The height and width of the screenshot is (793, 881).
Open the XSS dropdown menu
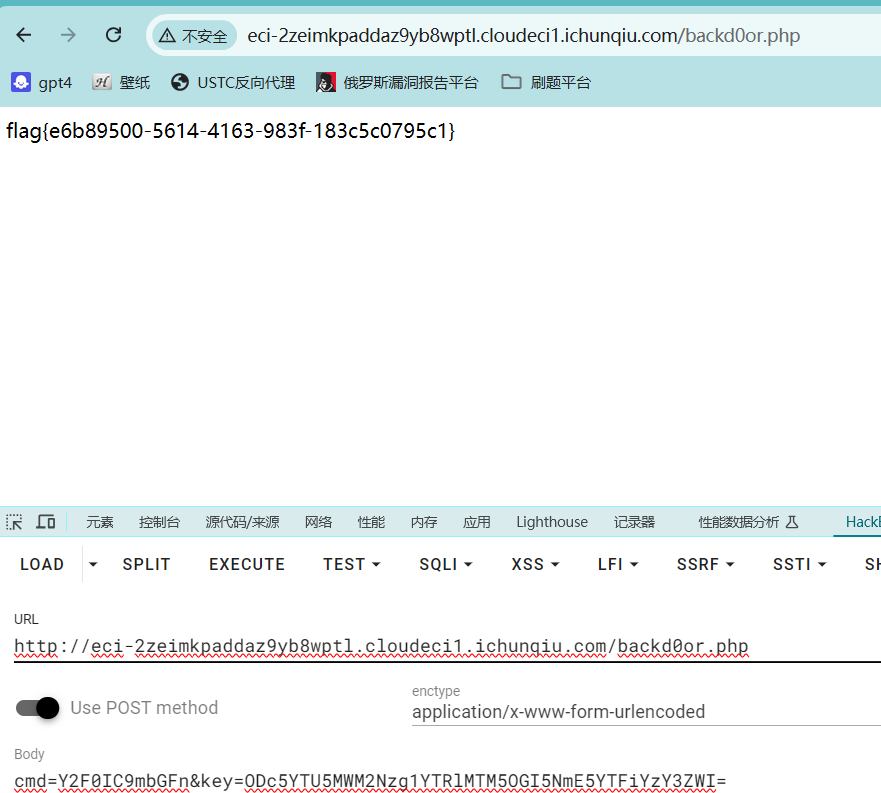coord(536,564)
